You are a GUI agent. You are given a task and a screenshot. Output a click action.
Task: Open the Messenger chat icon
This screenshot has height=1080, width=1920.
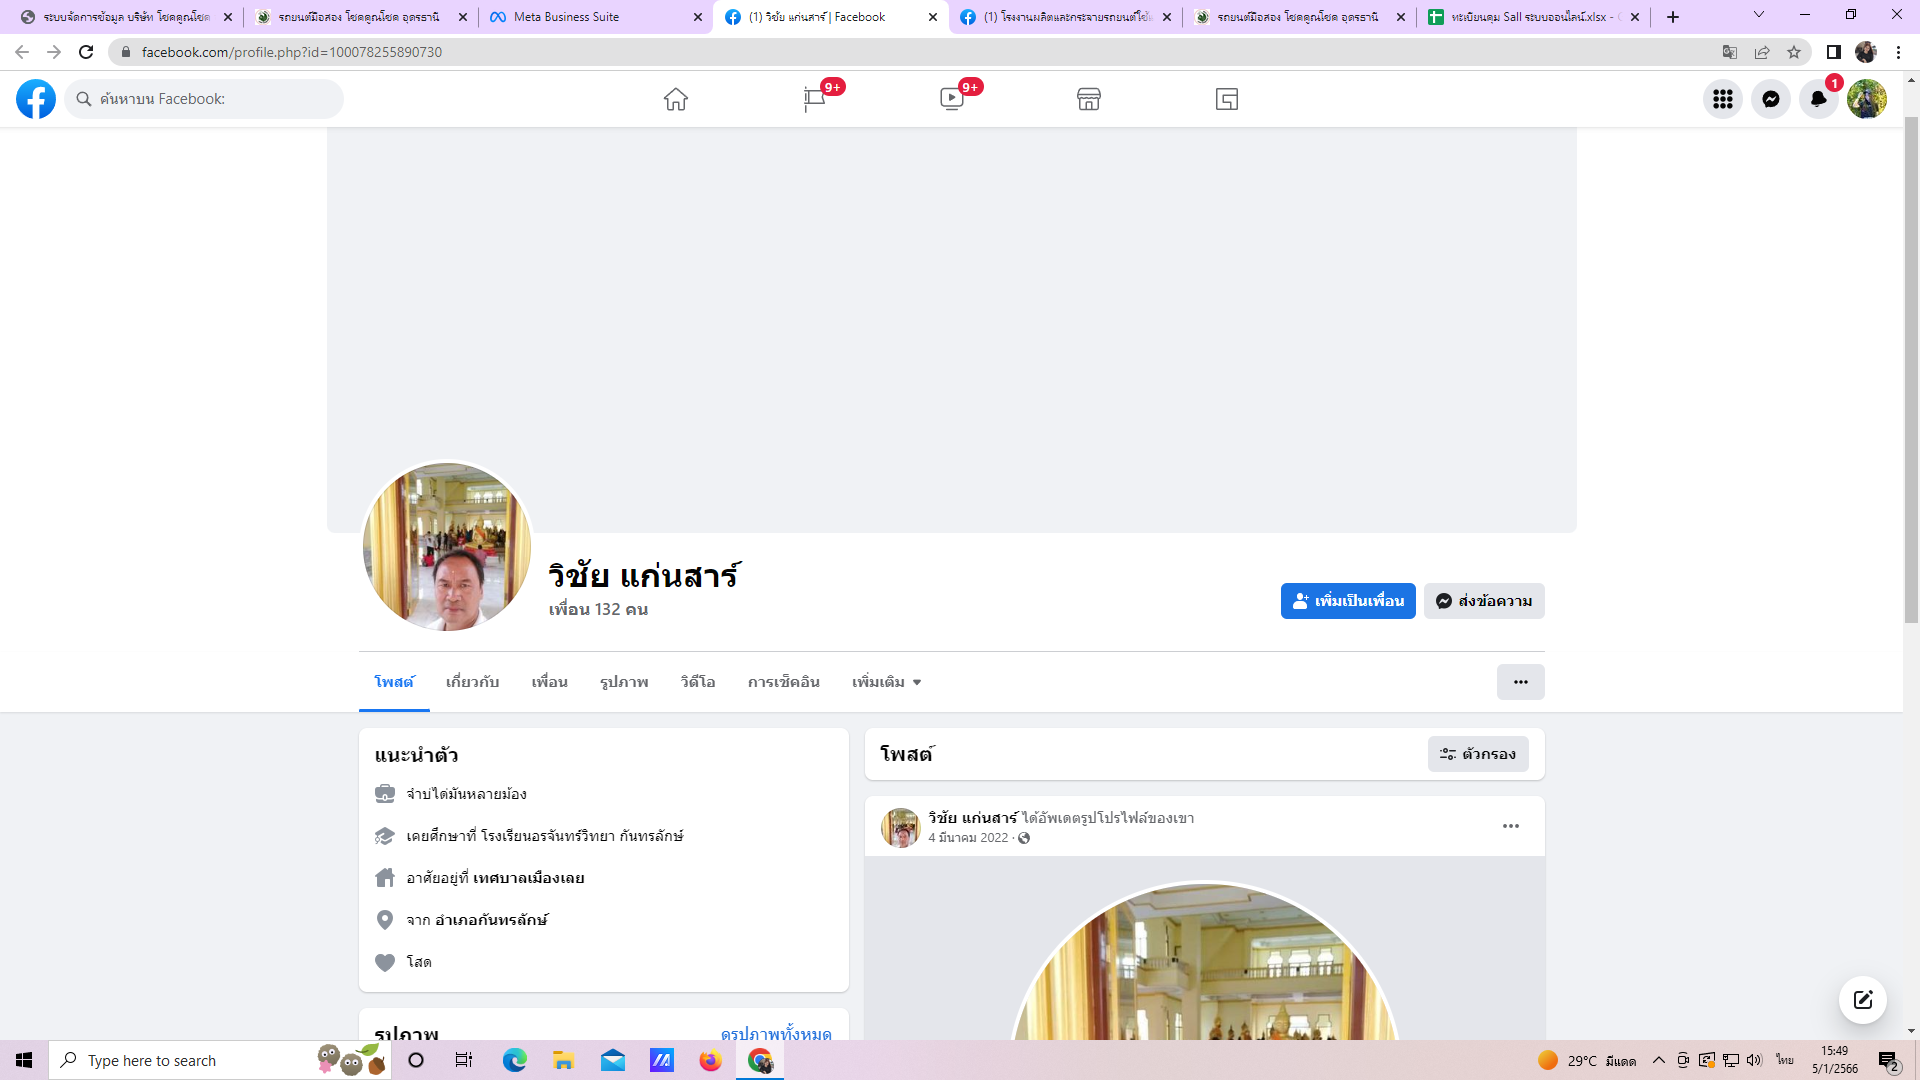[x=1771, y=99]
